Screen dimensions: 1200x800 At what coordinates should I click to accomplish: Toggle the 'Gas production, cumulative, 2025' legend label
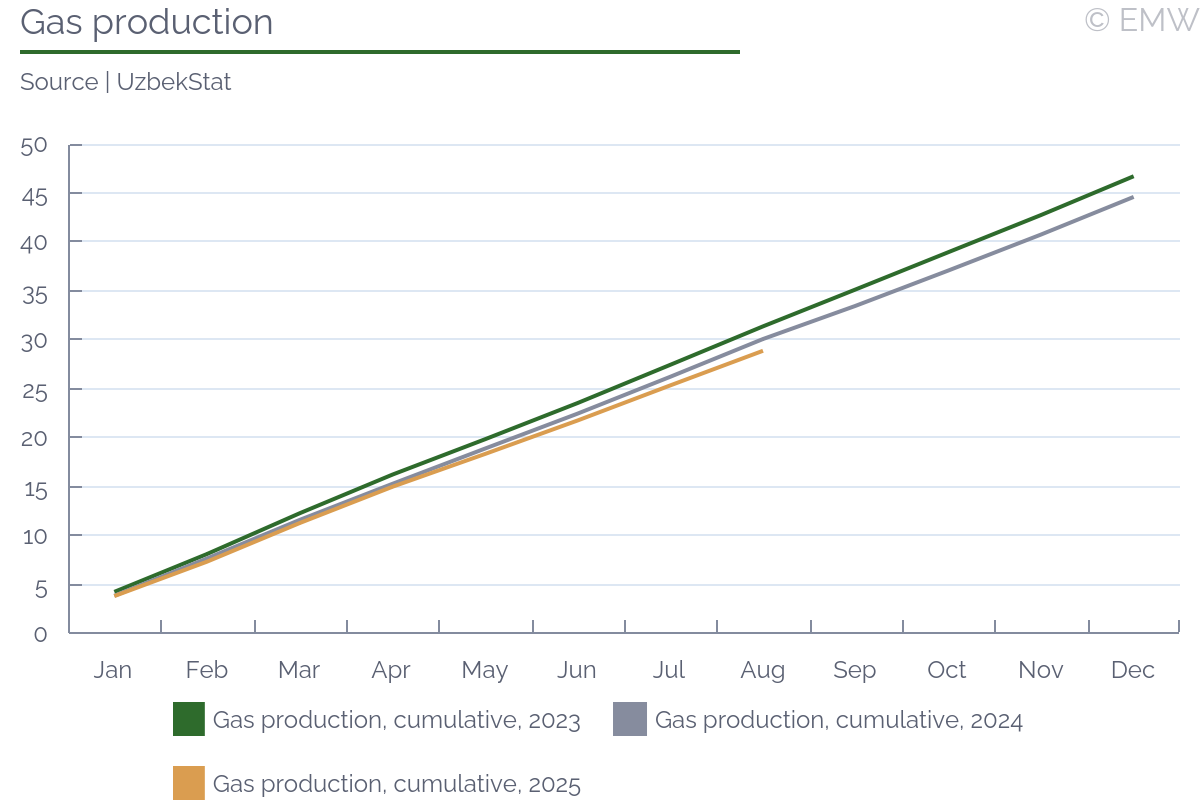coord(396,784)
